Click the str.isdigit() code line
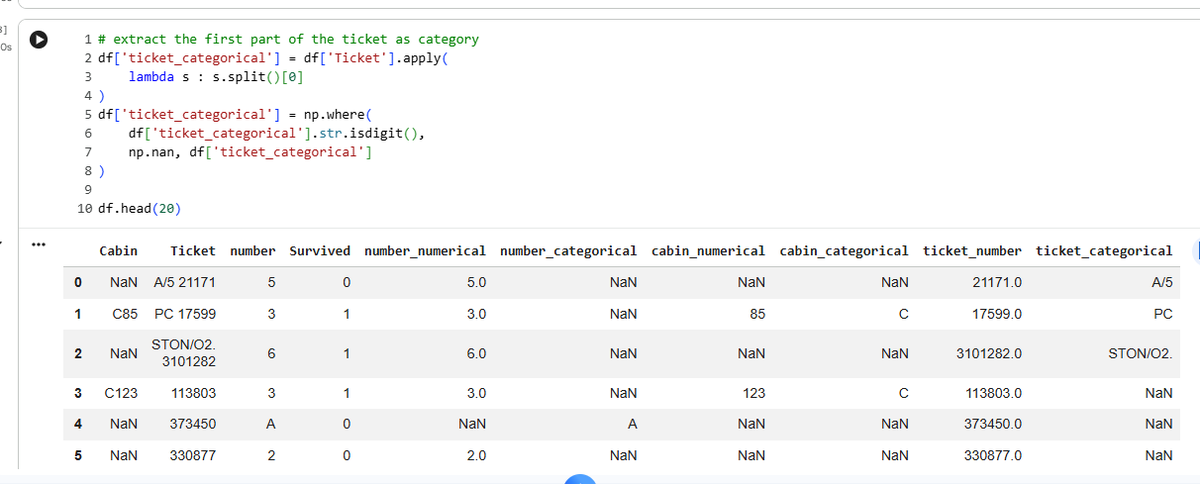Image resolution: width=1200 pixels, height=484 pixels. [276, 133]
